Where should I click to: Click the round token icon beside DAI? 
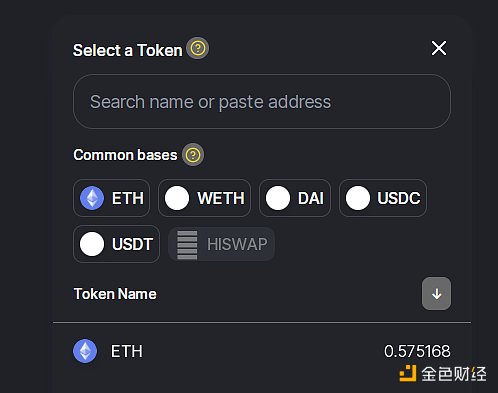pyautogui.click(x=278, y=198)
